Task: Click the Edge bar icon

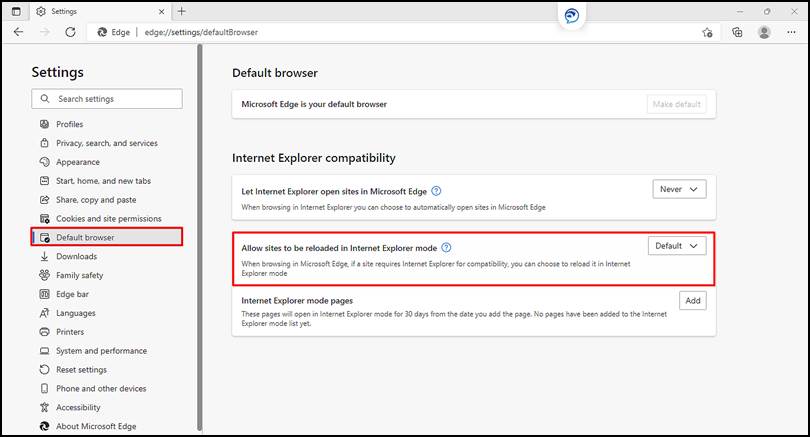Action: click(44, 294)
